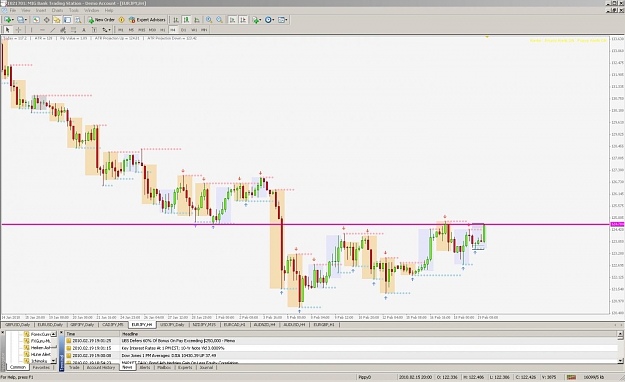
Task: Switch chart to M15 timeframe
Action: click(142, 30)
